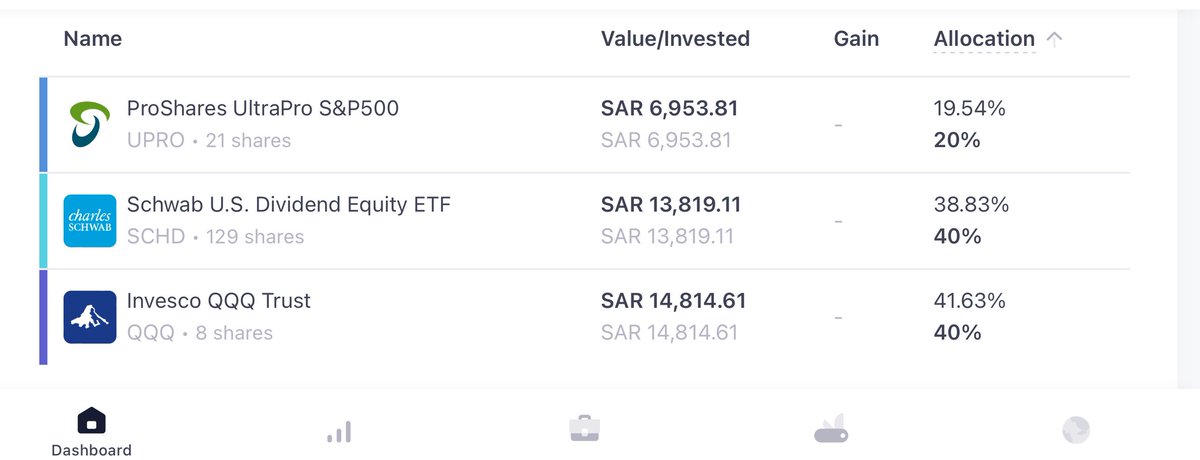Open the Dashboard home tab
This screenshot has height=460, width=1200.
[91, 430]
